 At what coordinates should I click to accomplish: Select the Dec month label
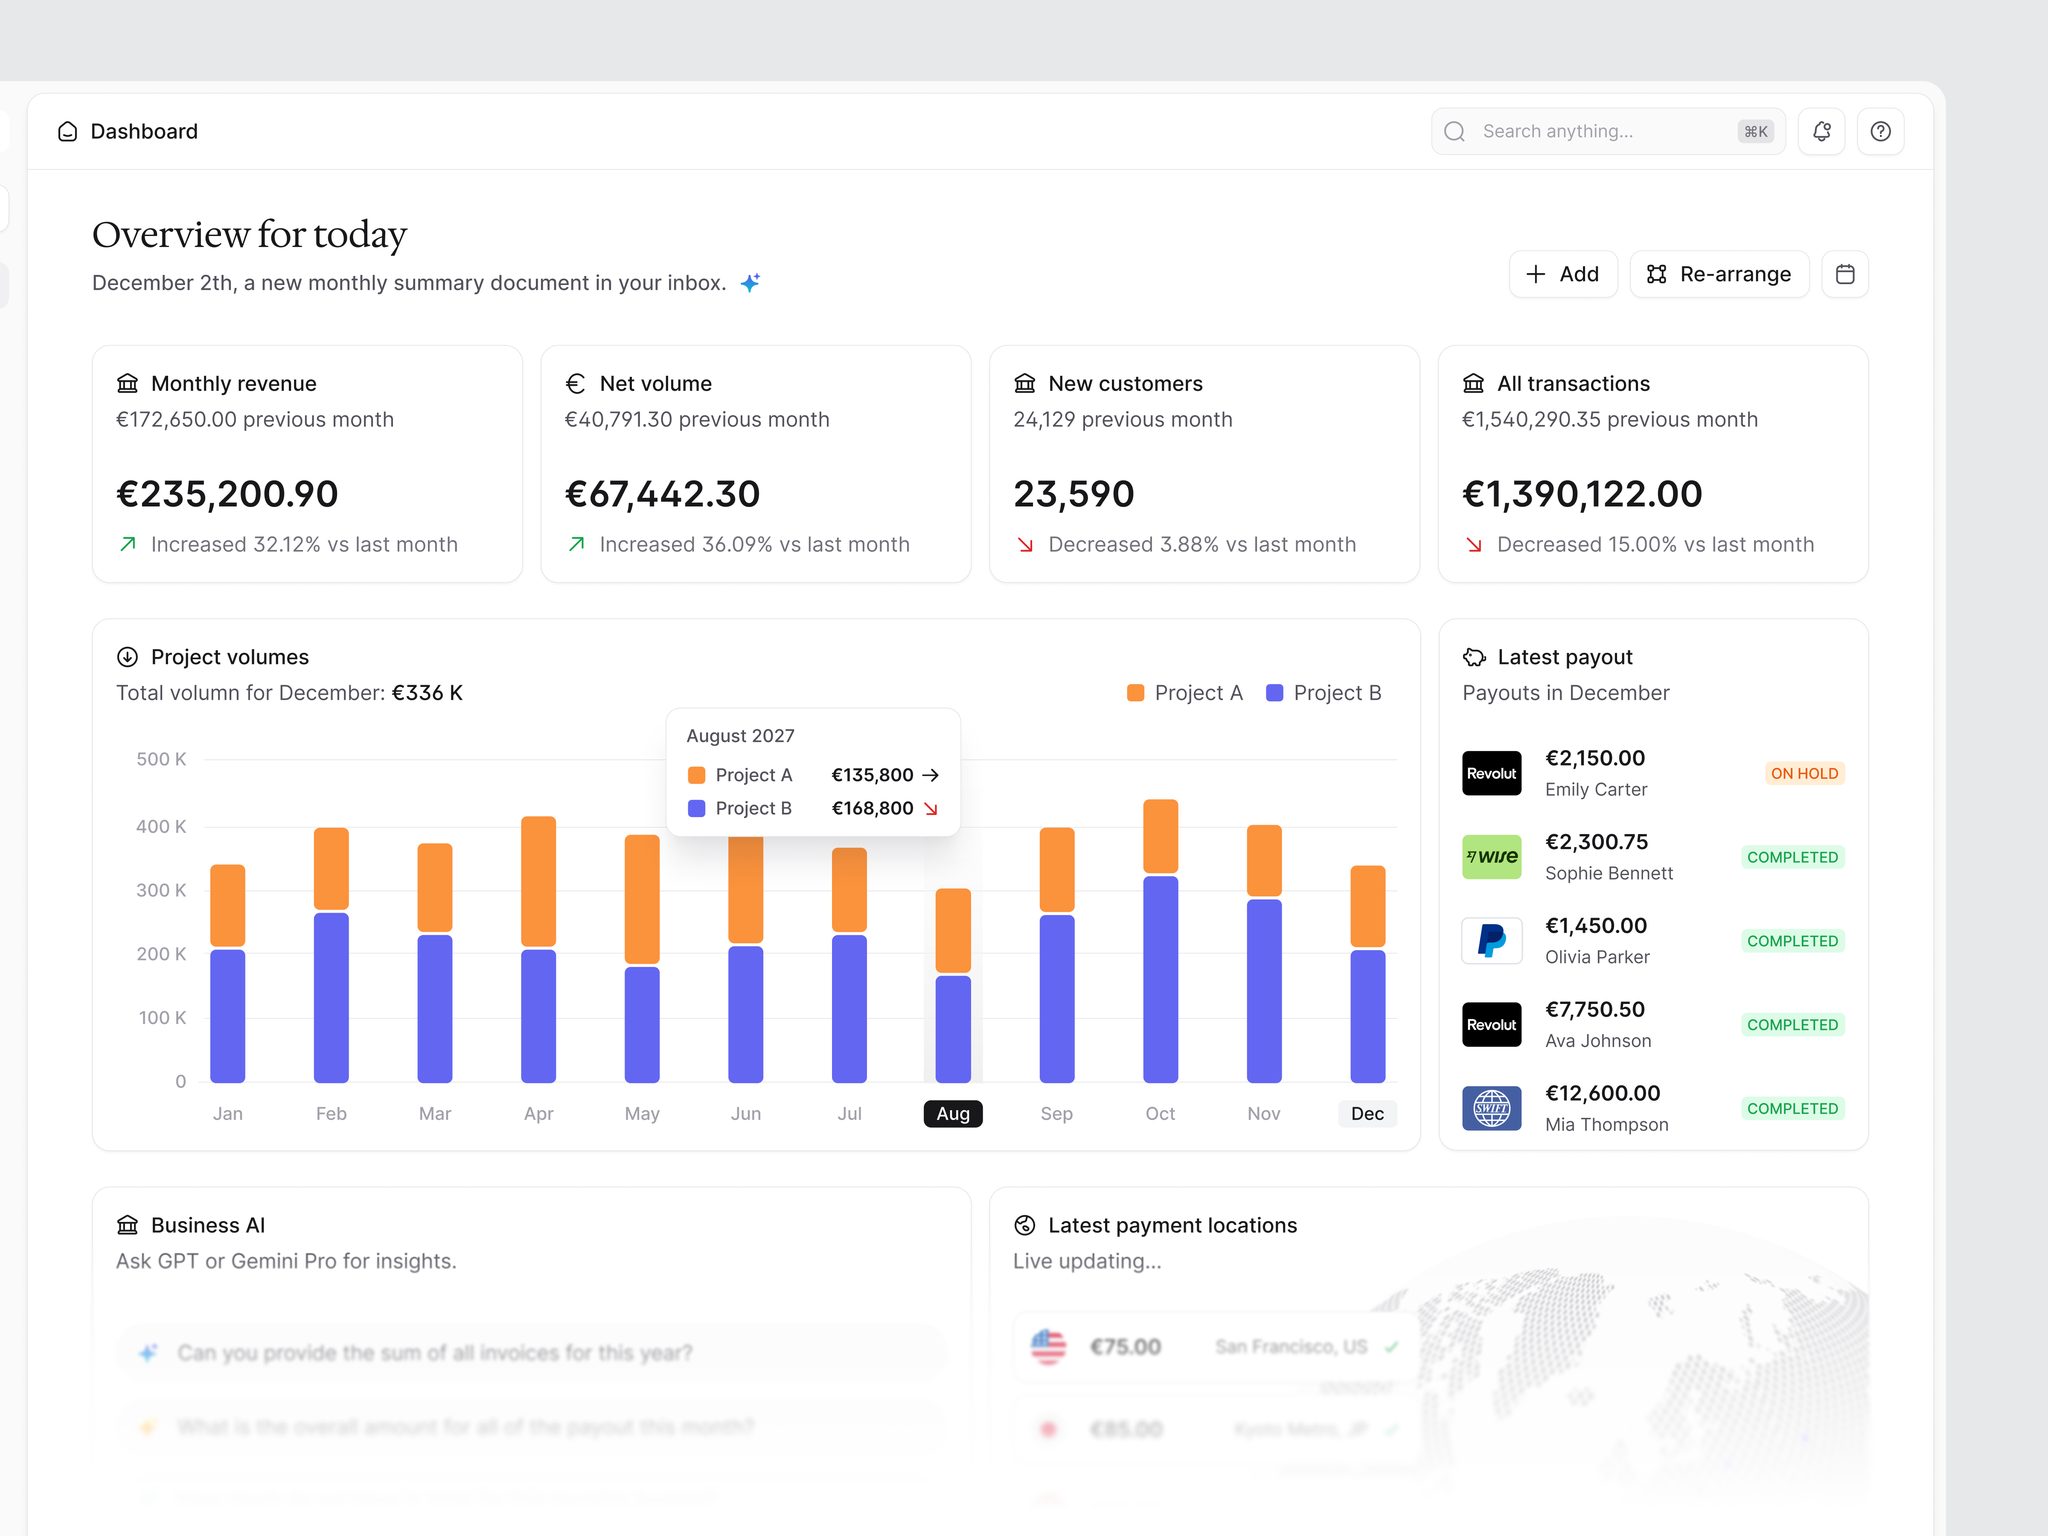[x=1367, y=1114]
